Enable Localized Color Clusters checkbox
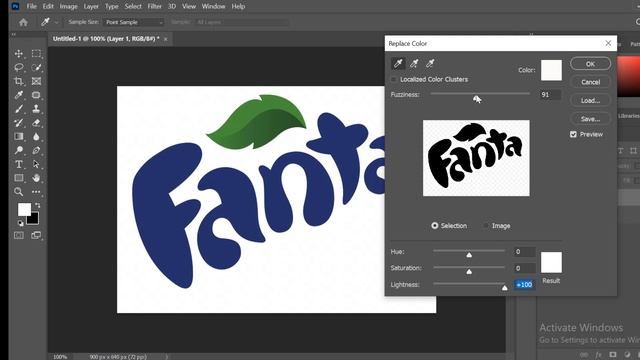 [x=394, y=79]
